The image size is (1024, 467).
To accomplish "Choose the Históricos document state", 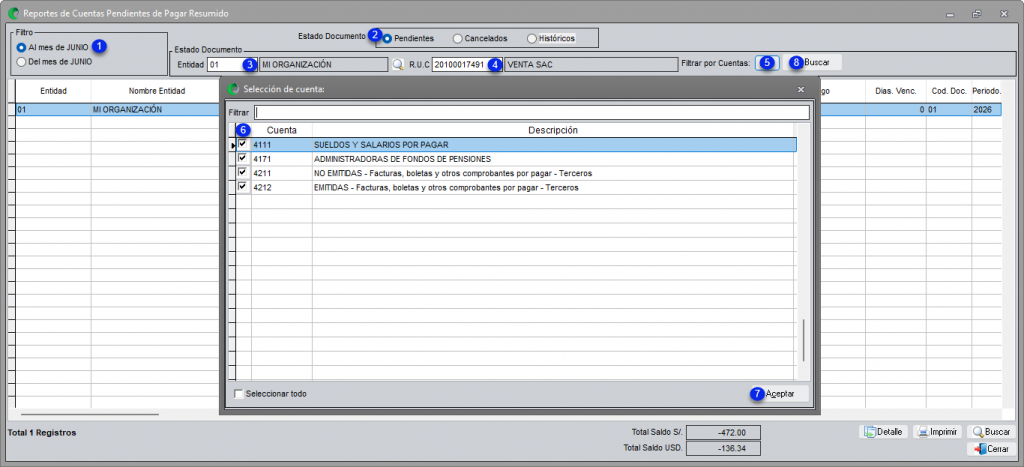I will (x=551, y=38).
